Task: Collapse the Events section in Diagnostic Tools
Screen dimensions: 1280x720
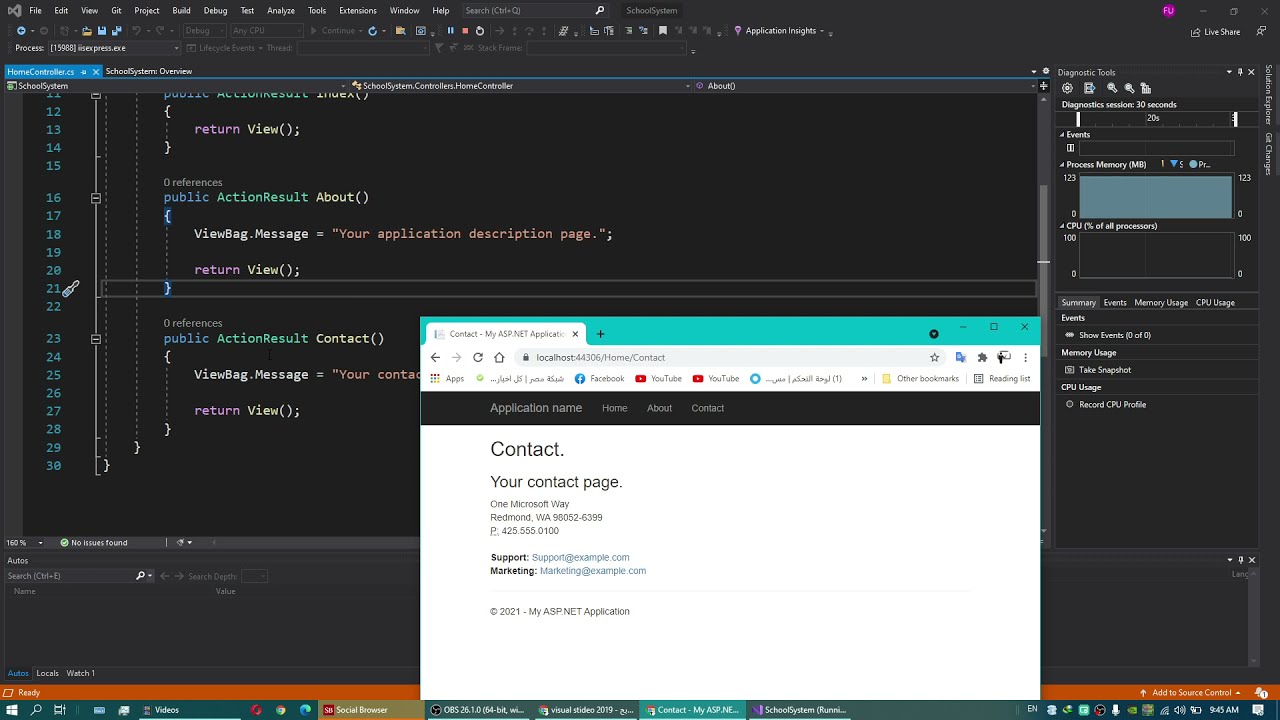Action: coord(1063,135)
